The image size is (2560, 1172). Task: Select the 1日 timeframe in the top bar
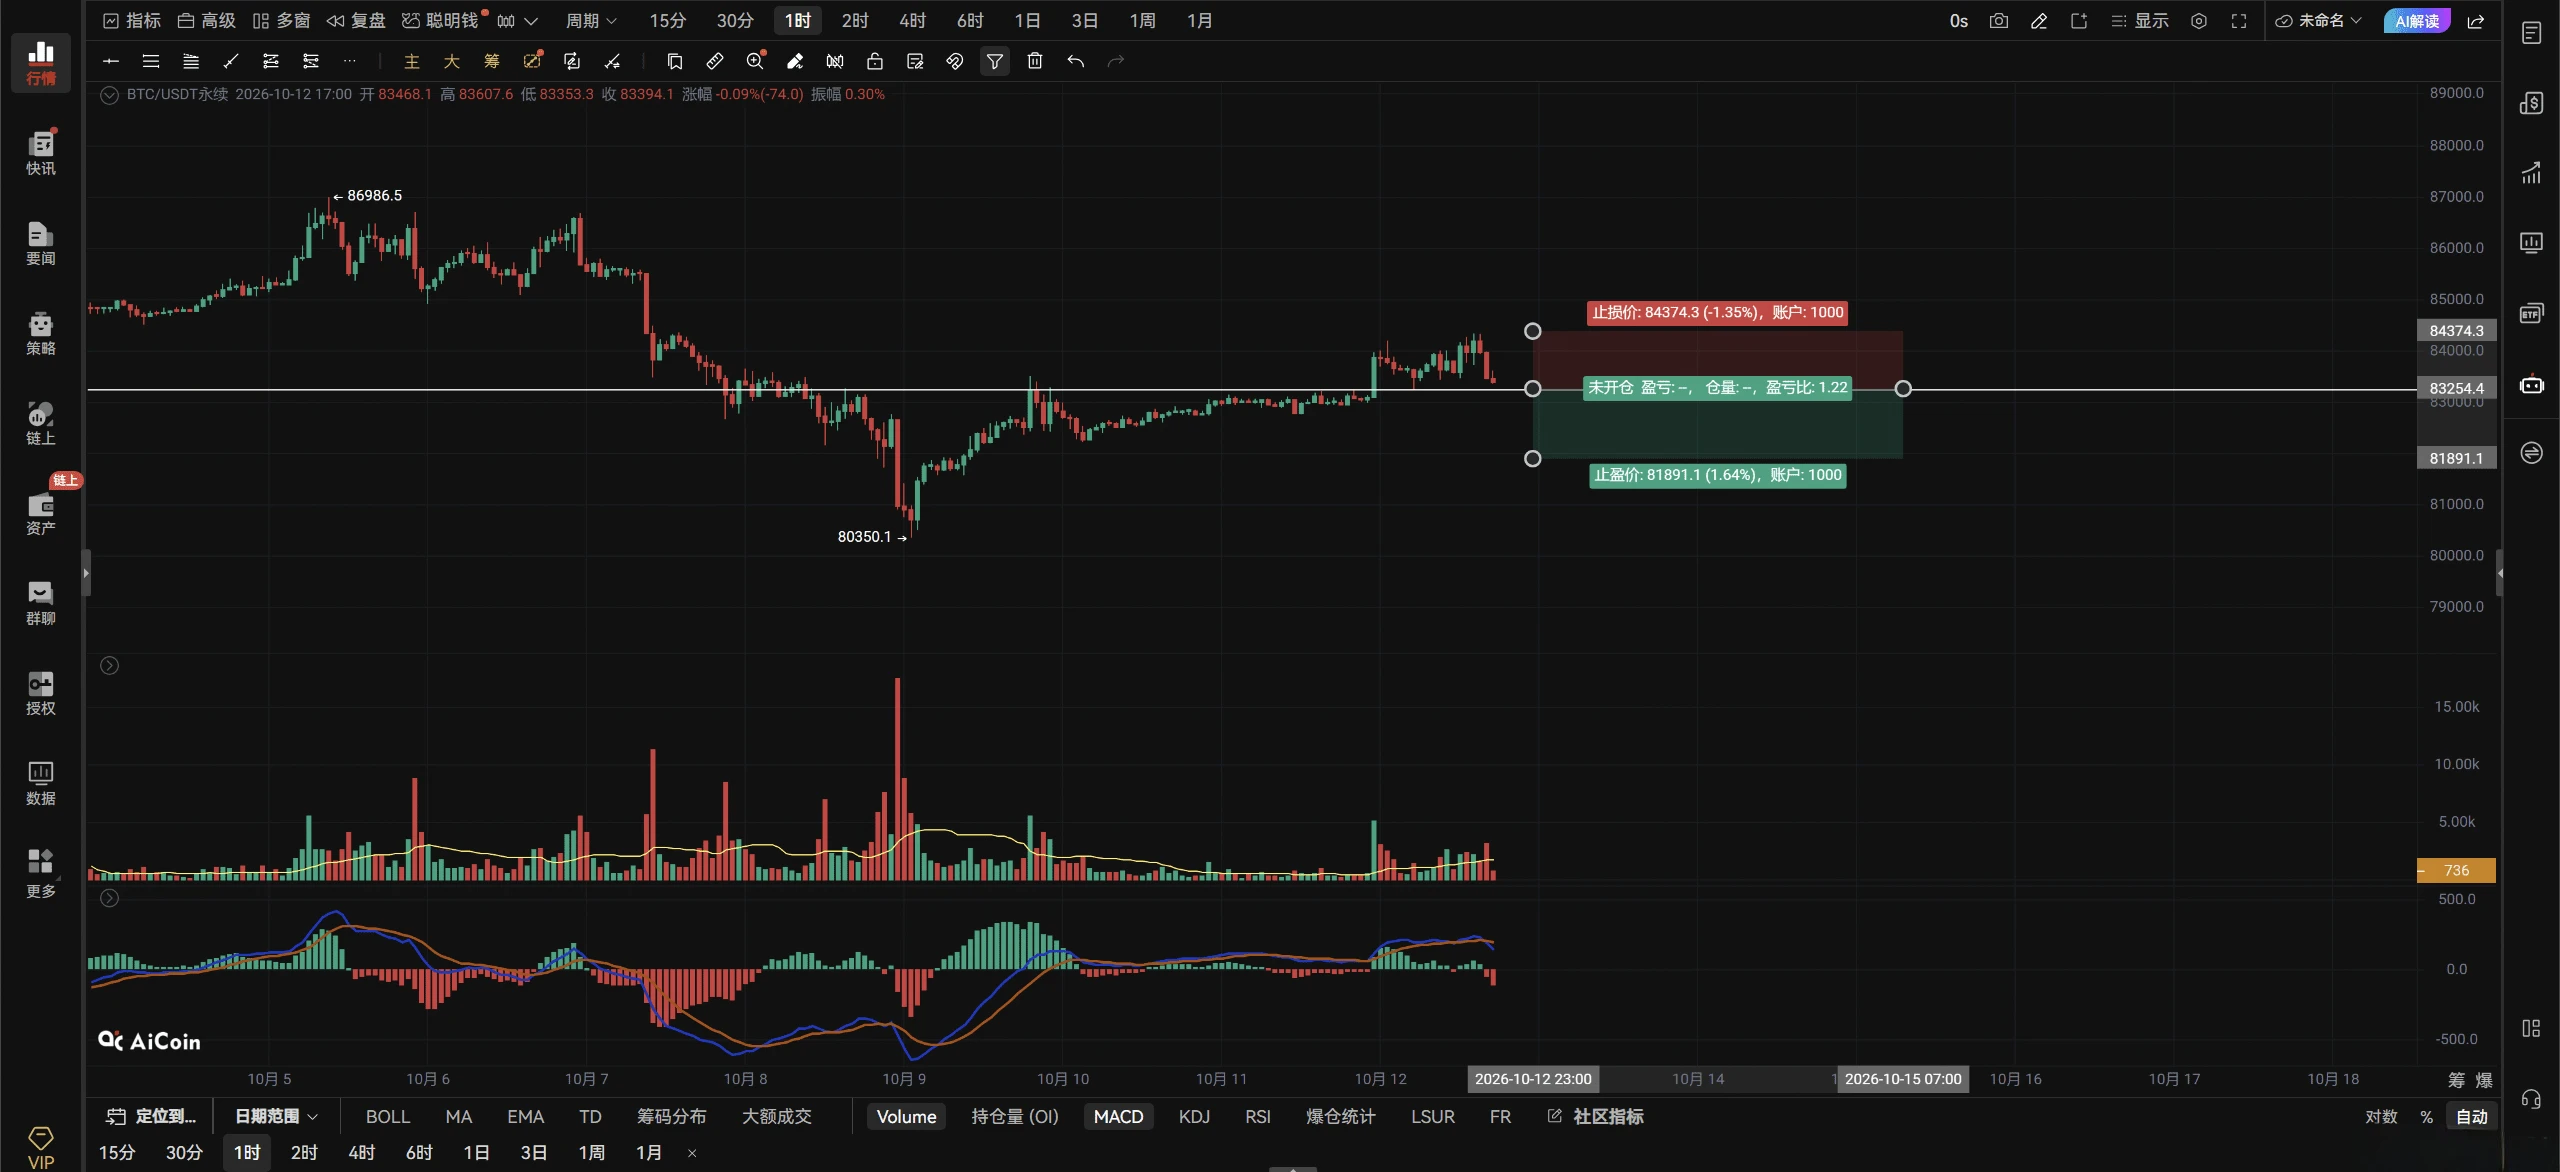click(x=1027, y=21)
